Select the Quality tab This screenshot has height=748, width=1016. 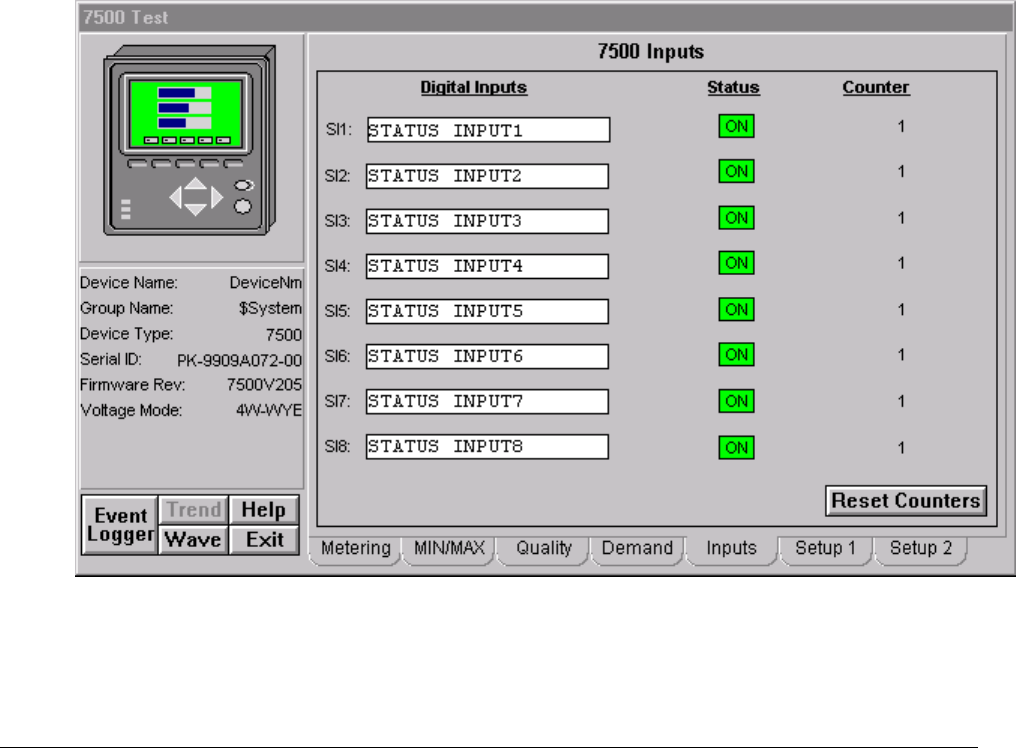(544, 548)
